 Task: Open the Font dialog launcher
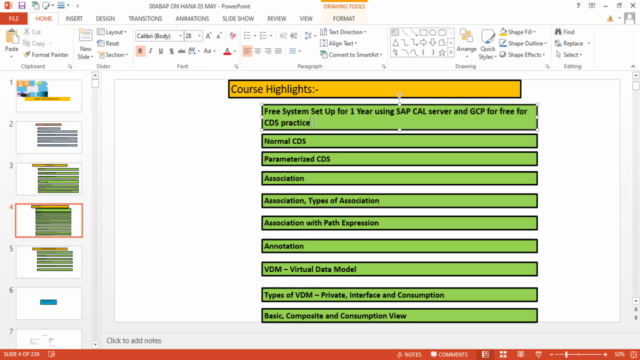click(x=236, y=66)
